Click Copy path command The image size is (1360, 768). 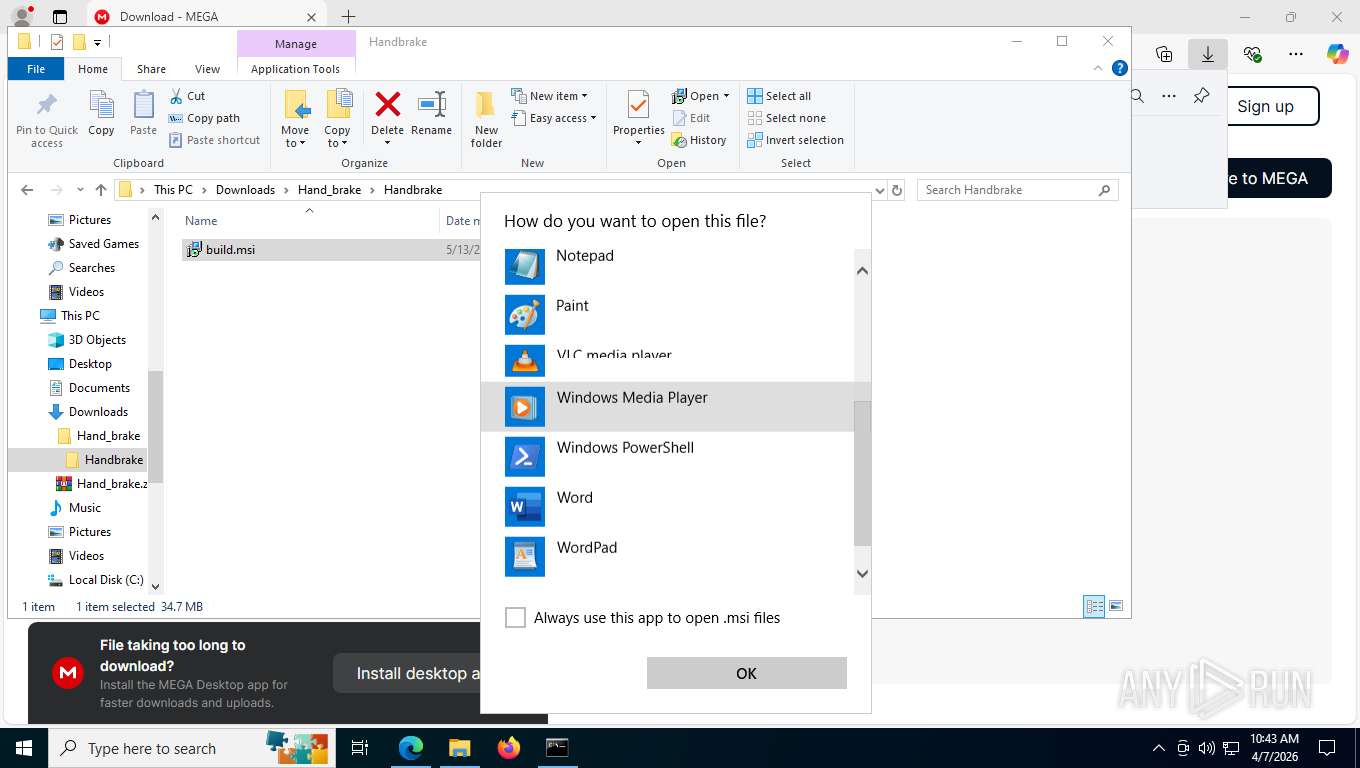tap(204, 118)
